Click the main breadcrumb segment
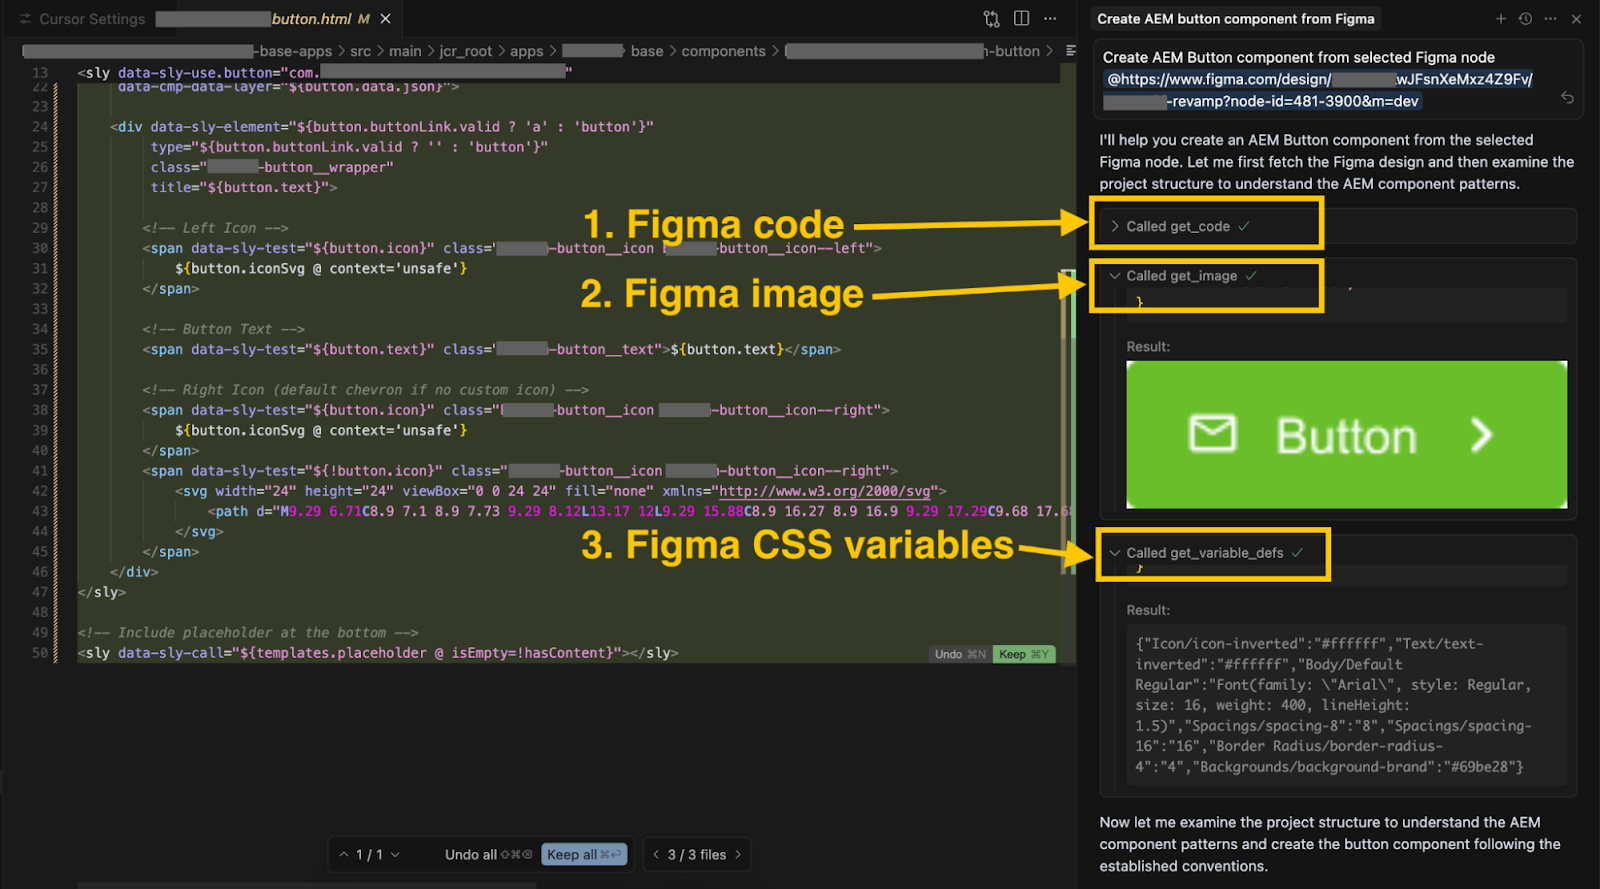 click(x=405, y=51)
